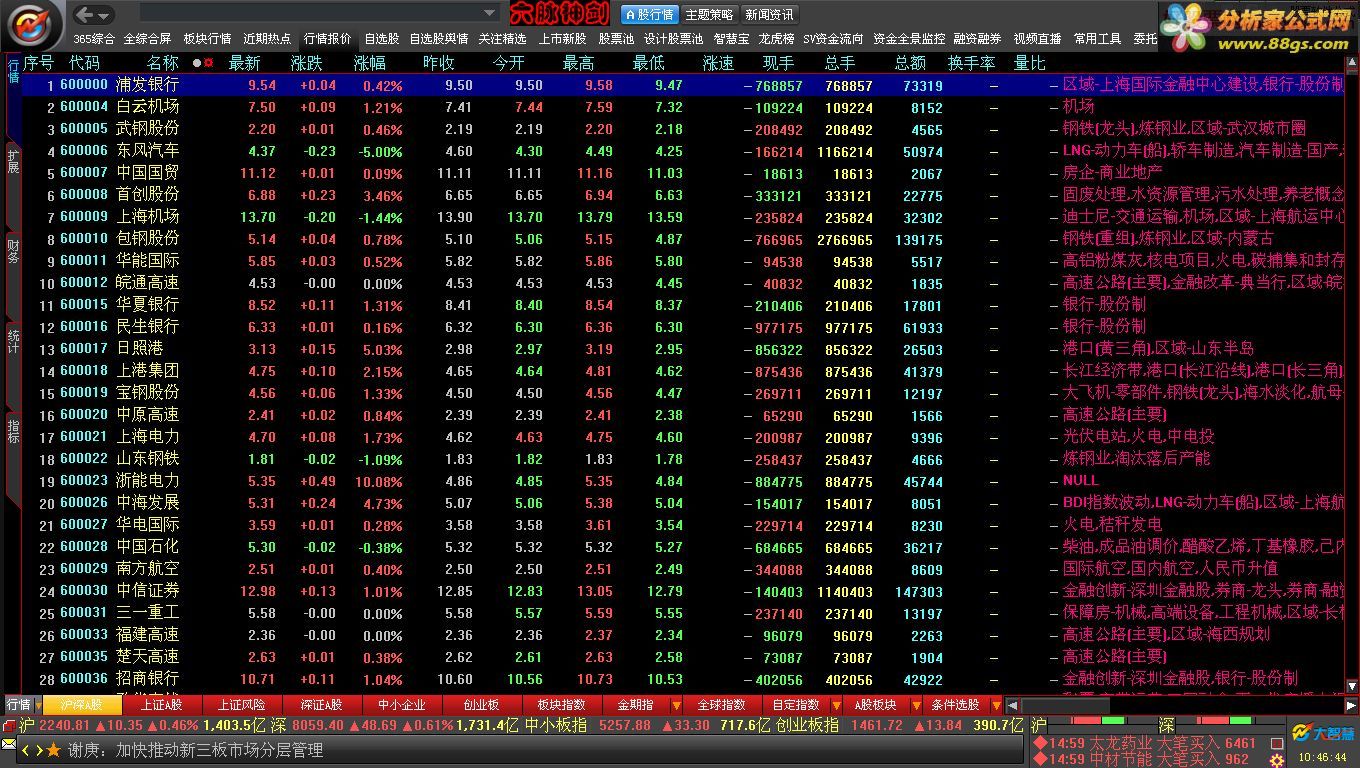Image resolution: width=1360 pixels, height=768 pixels.
Task: Click the mail envelope icon at bottom-left
Action: [x=9, y=746]
